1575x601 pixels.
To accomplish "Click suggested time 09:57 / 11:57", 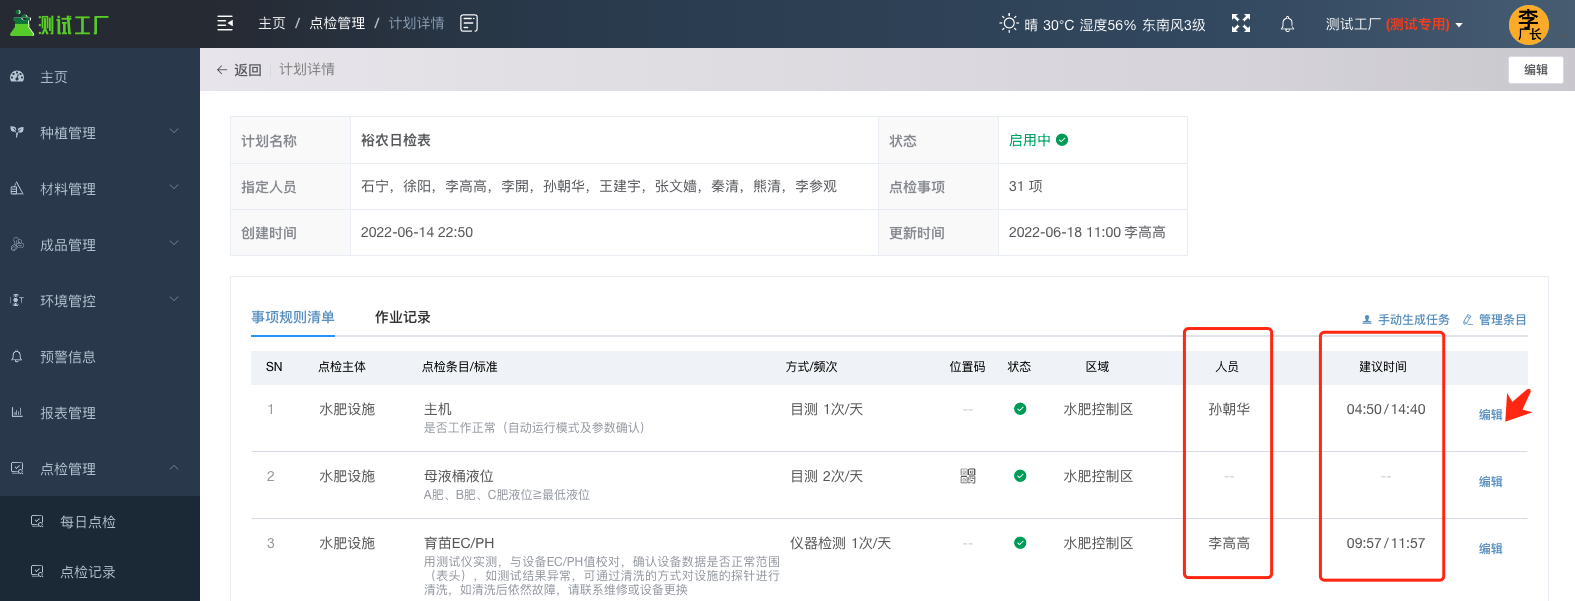I will click(x=1386, y=543).
